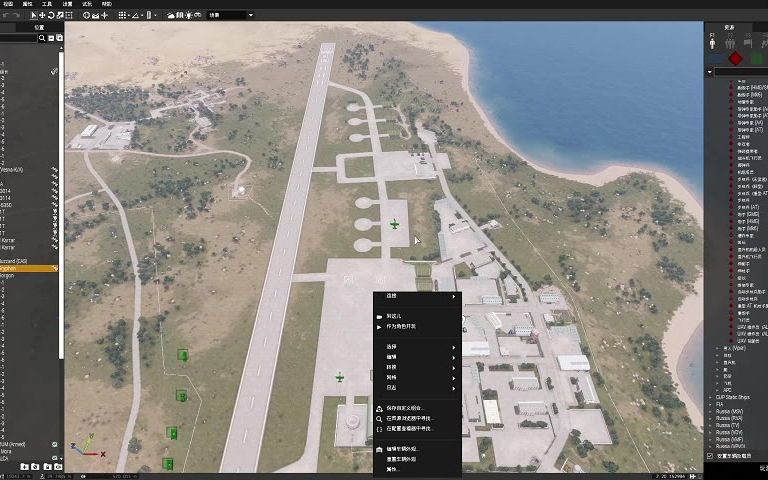Choose the save custom composition entry
The width and height of the screenshot is (768, 480).
coord(417,408)
